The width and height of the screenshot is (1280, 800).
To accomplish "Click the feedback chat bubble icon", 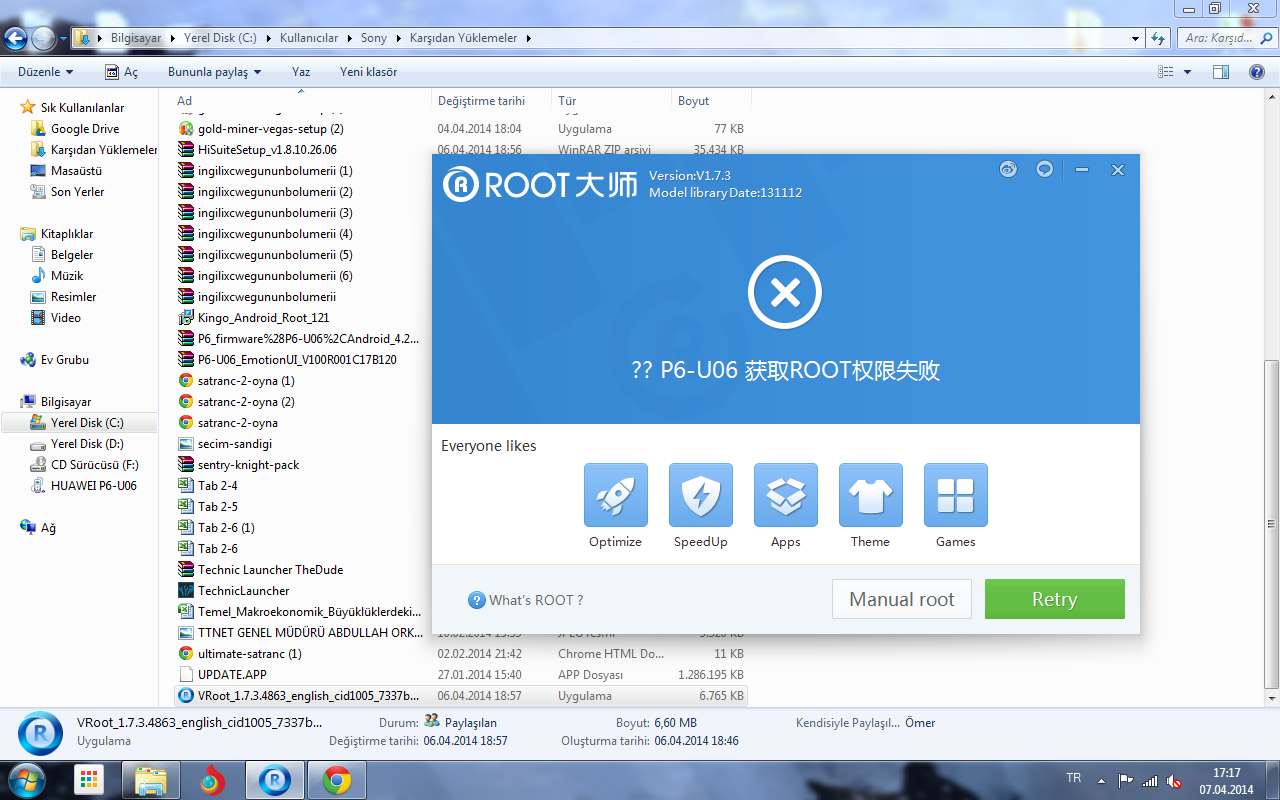I will click(x=1044, y=169).
